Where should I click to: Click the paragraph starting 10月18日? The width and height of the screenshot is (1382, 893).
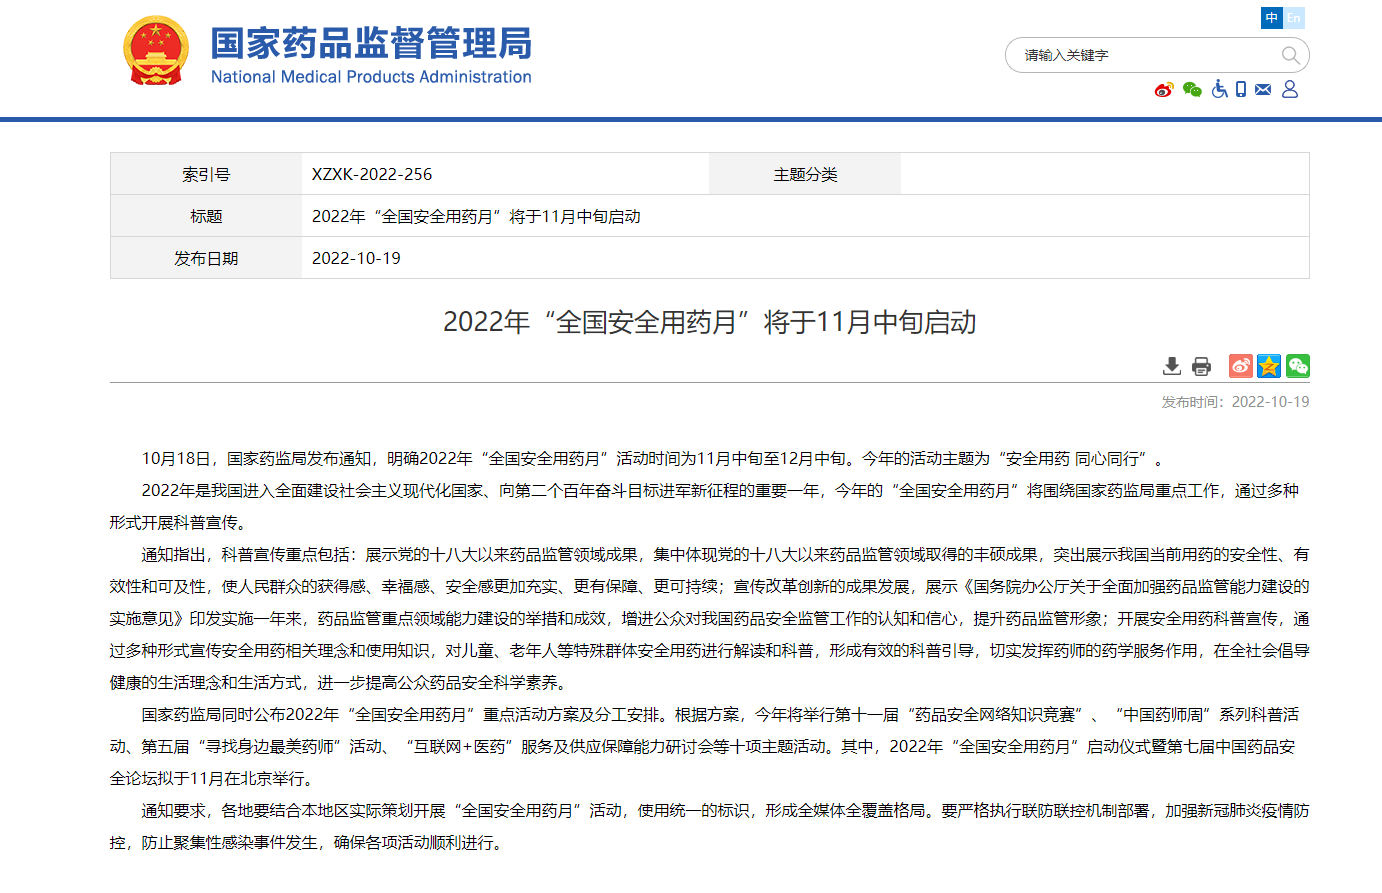[x=655, y=459]
